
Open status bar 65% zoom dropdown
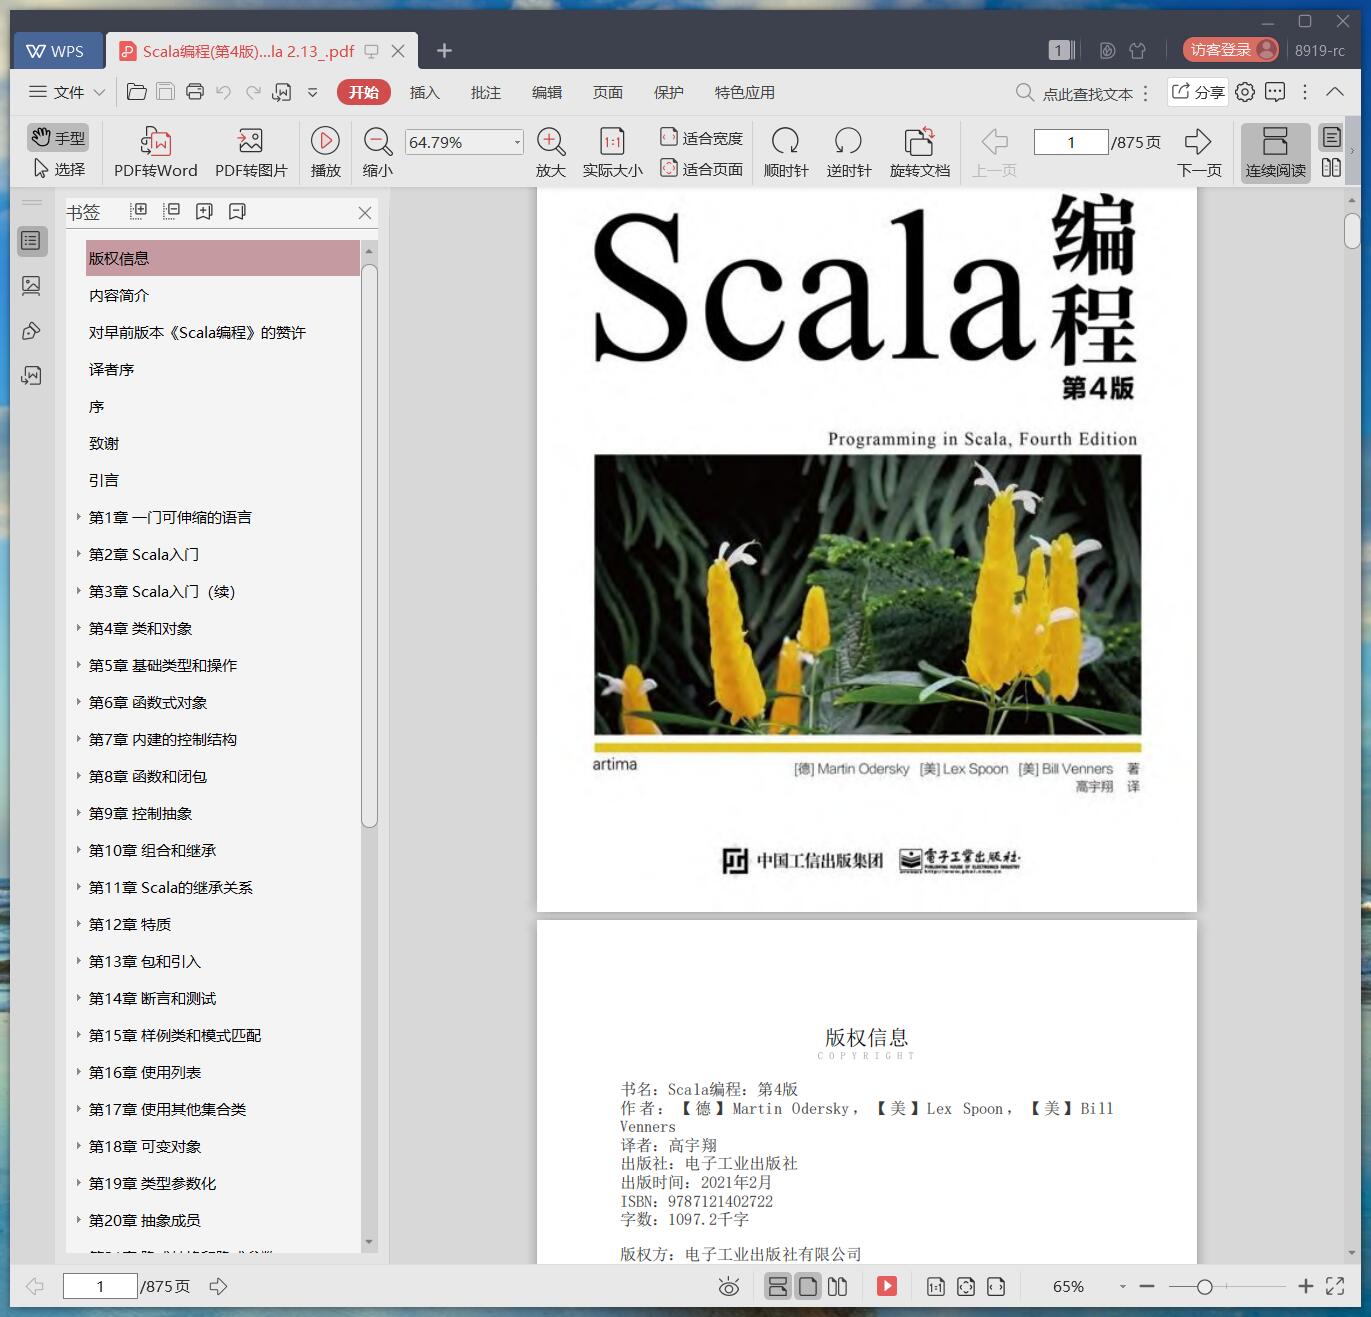[1122, 1287]
